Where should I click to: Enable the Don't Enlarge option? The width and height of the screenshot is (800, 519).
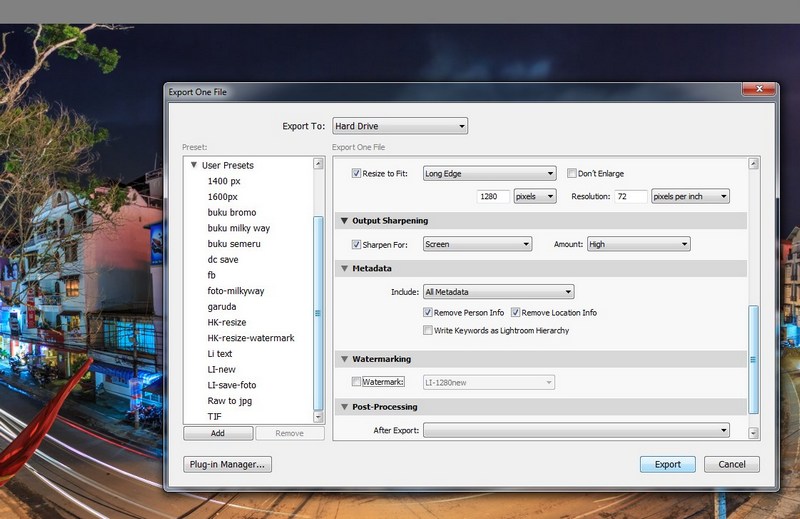point(572,173)
